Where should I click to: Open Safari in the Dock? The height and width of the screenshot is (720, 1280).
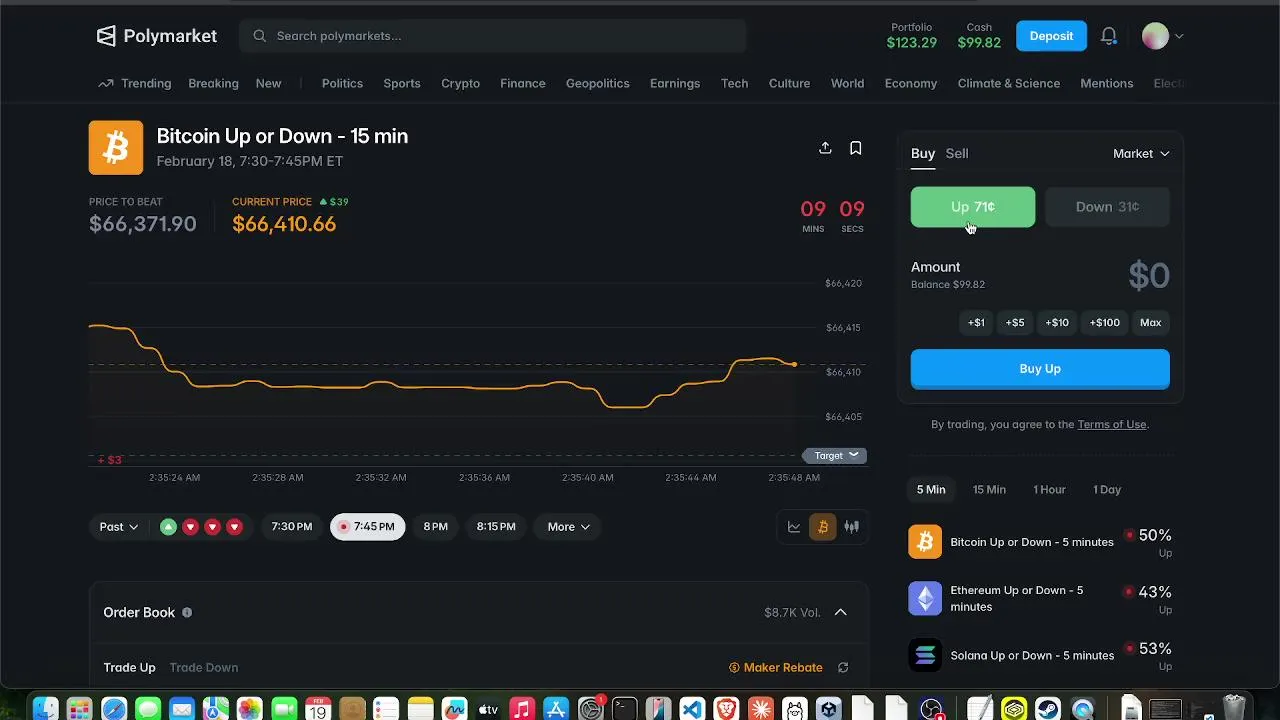tap(114, 708)
